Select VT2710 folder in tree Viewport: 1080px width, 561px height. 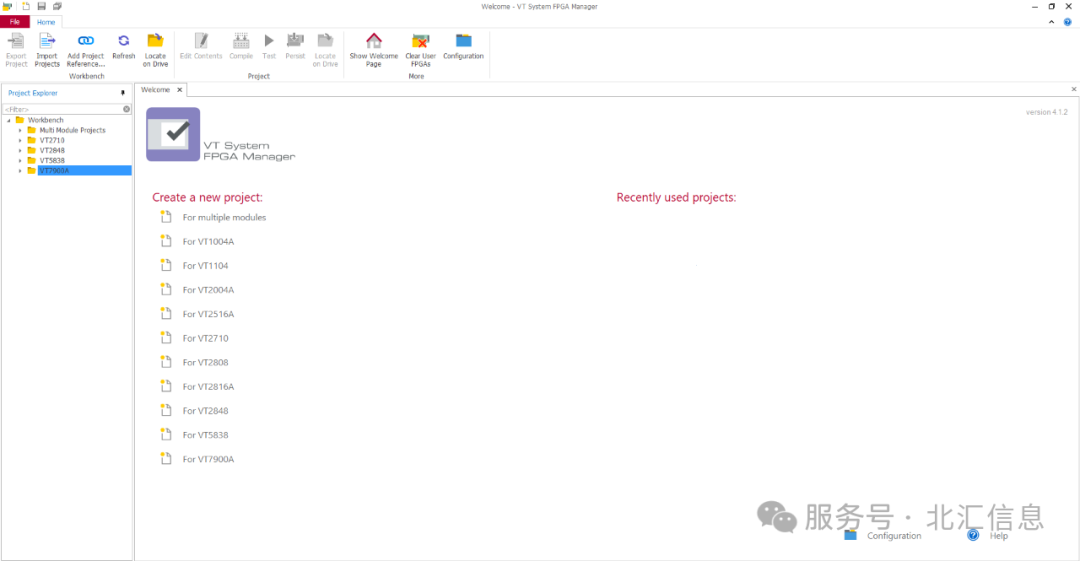coord(52,140)
